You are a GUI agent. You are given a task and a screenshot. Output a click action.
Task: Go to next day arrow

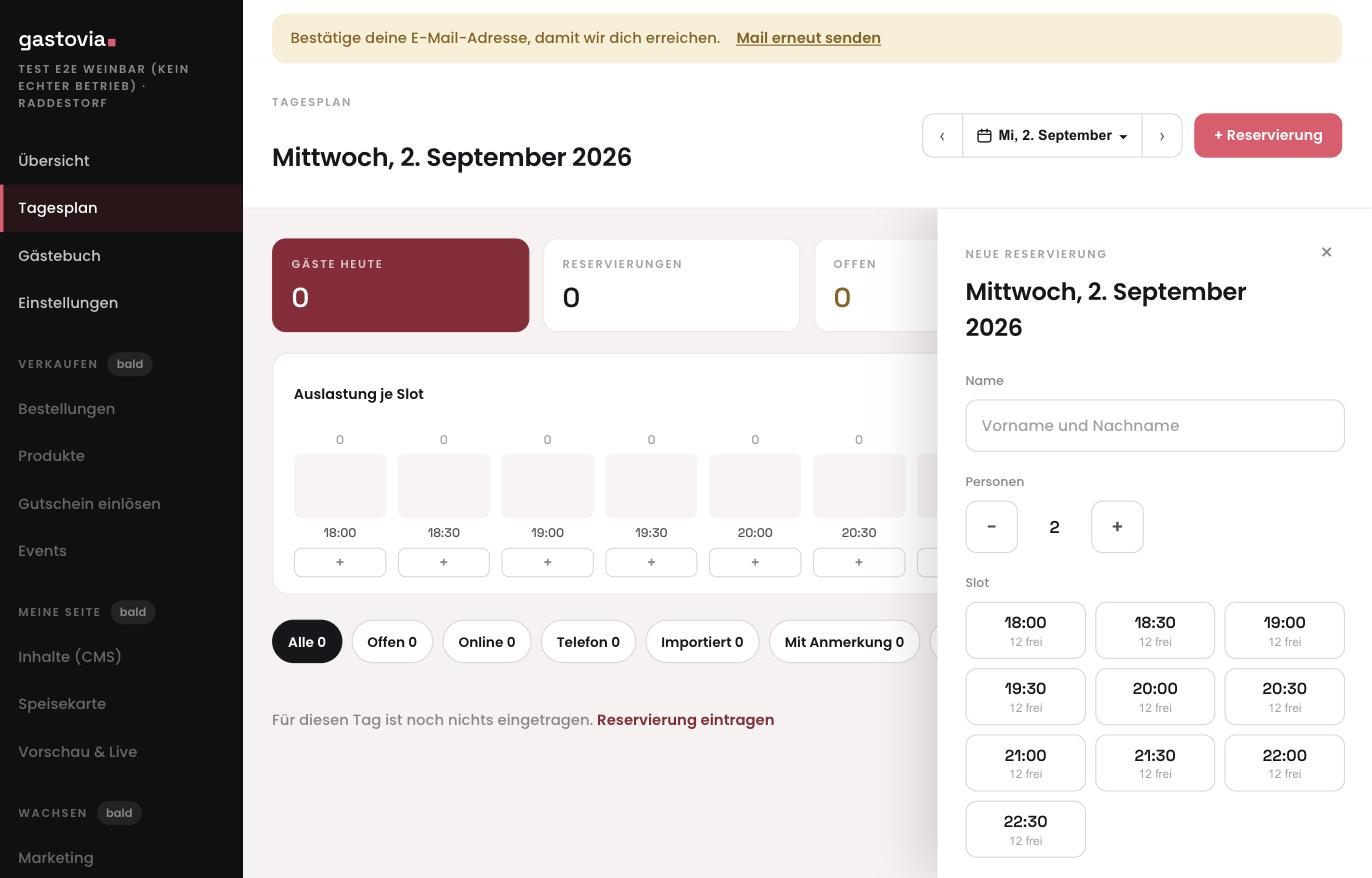(x=1162, y=135)
